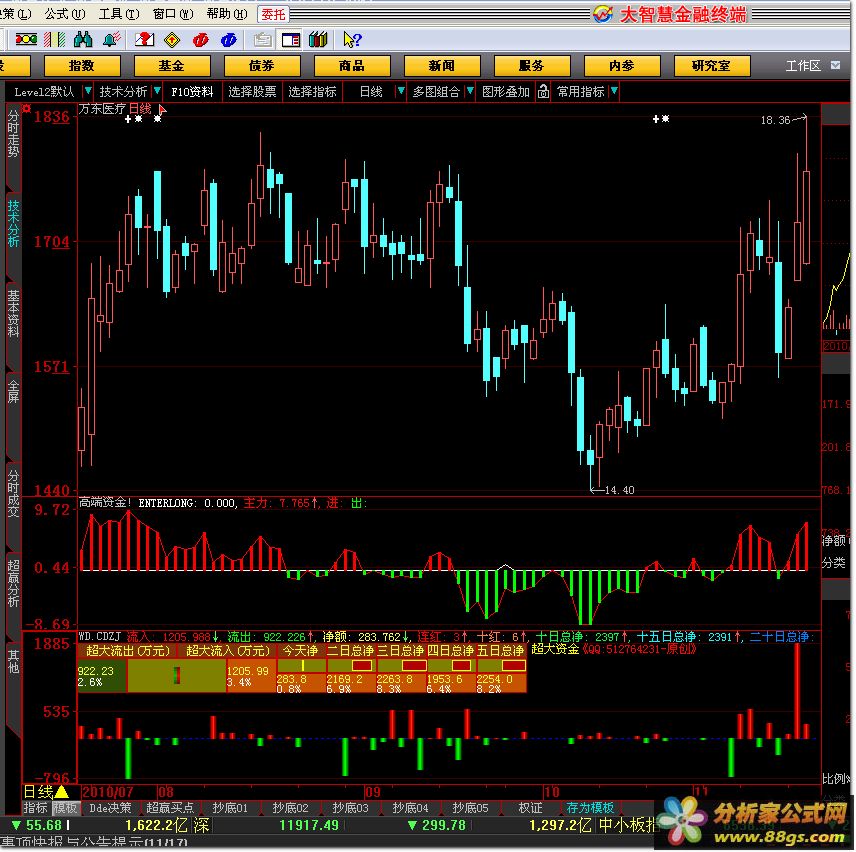Click the 11917.49 index value
The image size is (856, 852).
309,825
